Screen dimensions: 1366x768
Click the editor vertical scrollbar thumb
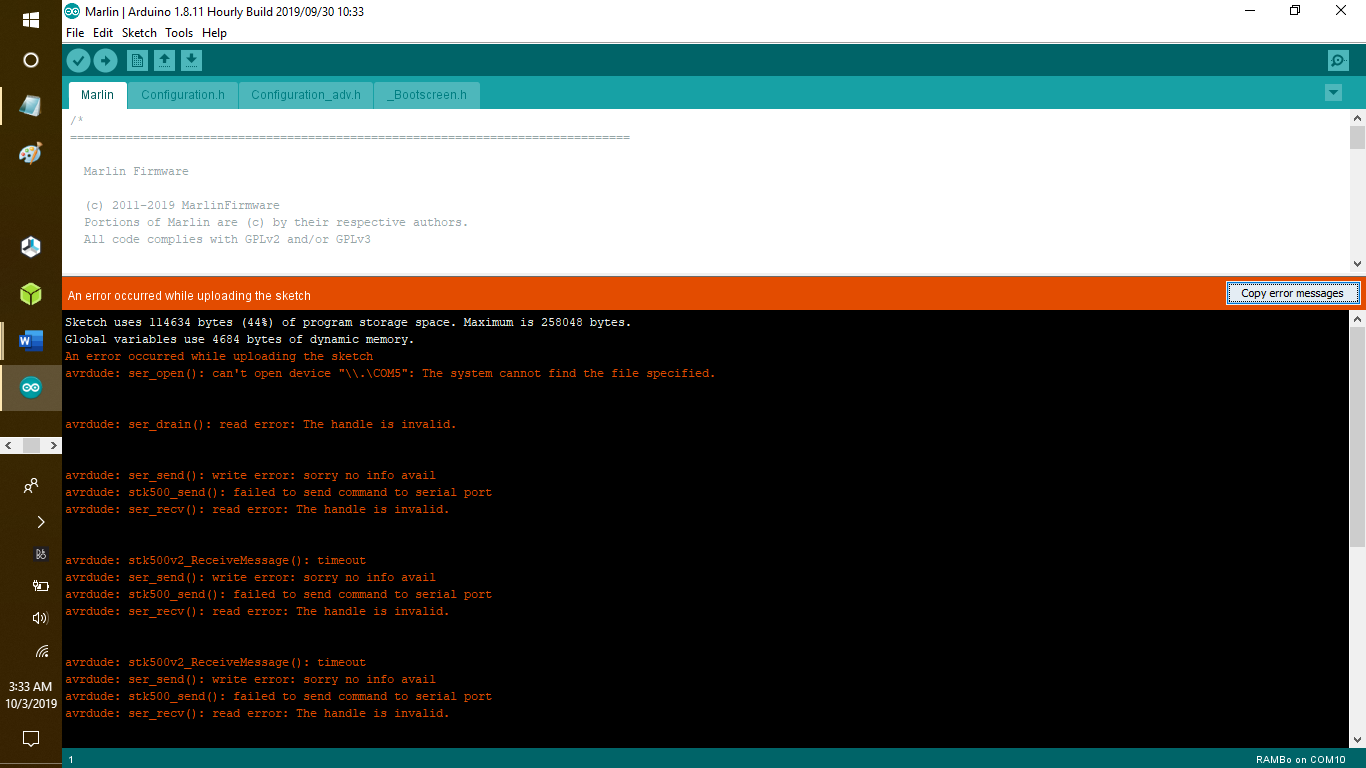point(1357,137)
